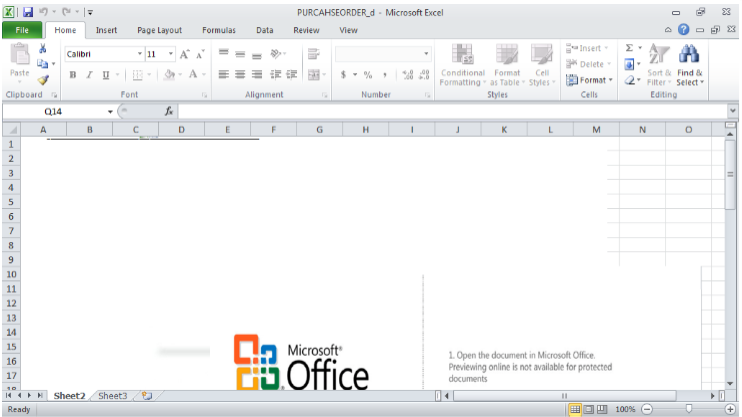Image resolution: width=742 pixels, height=417 pixels.
Task: Click the Insert Function fx button
Action: [169, 111]
